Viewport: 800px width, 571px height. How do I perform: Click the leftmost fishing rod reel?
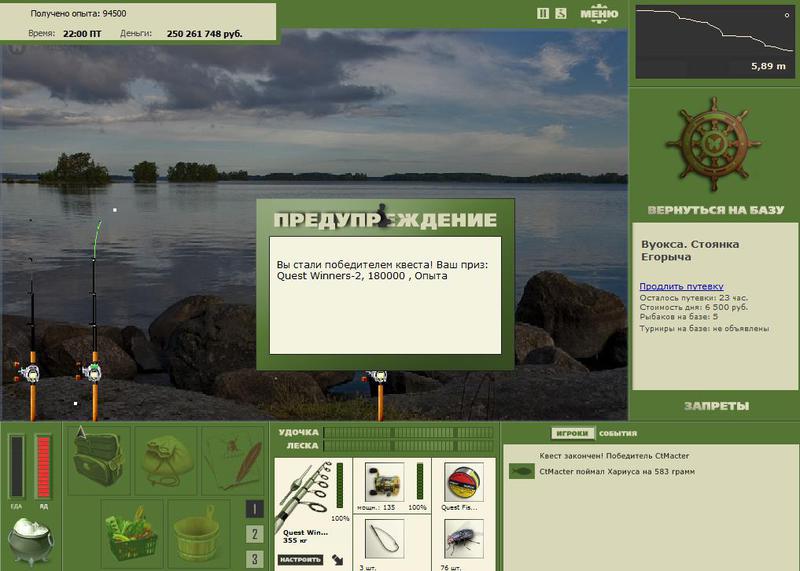click(x=29, y=373)
